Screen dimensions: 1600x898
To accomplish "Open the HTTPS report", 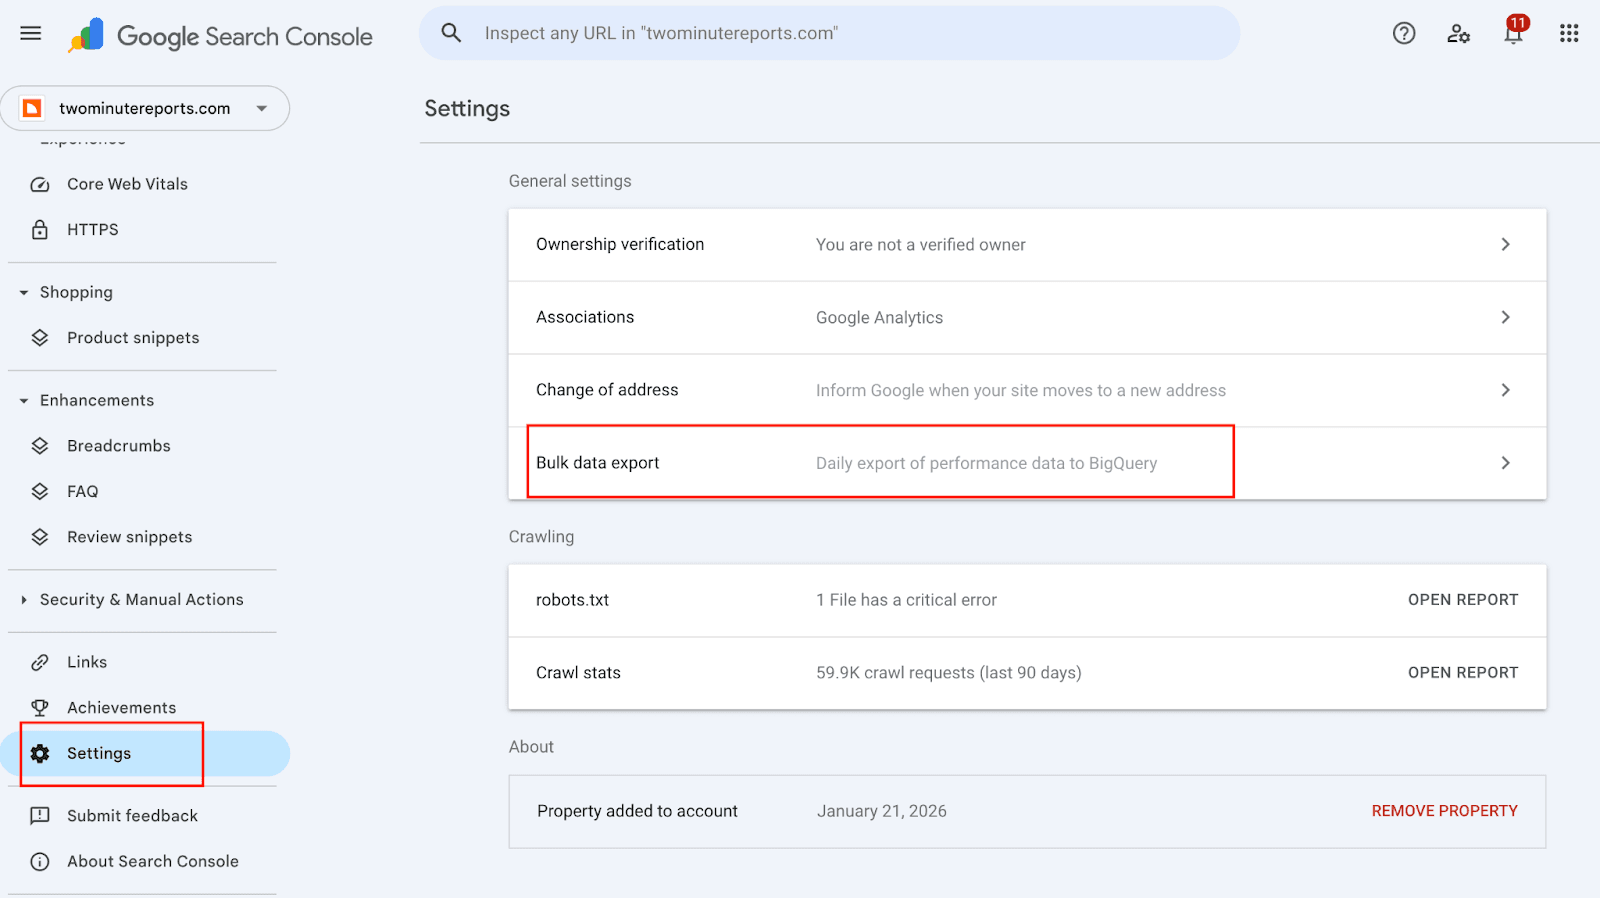I will click(92, 230).
